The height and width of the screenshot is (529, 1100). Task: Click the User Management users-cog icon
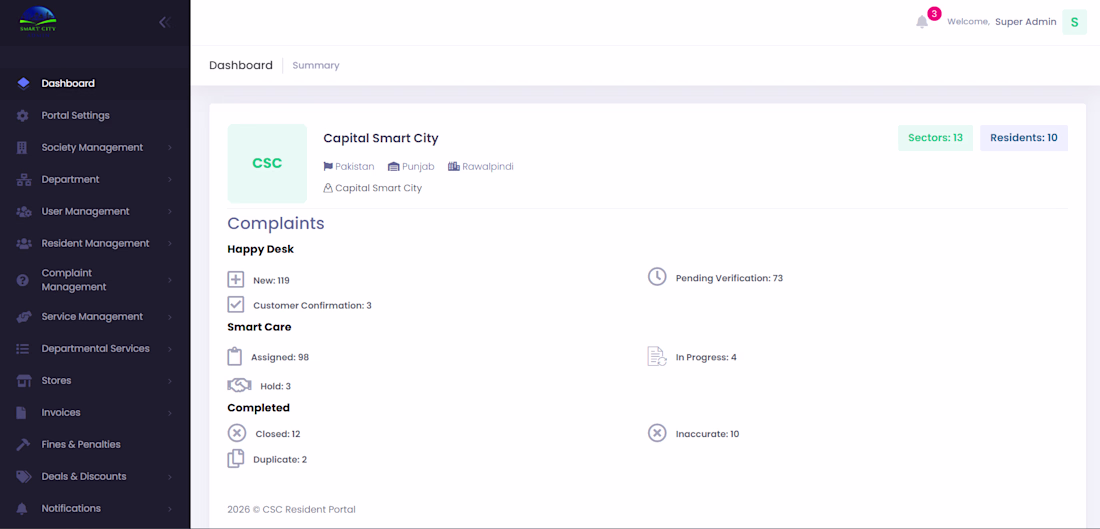[x=24, y=211]
